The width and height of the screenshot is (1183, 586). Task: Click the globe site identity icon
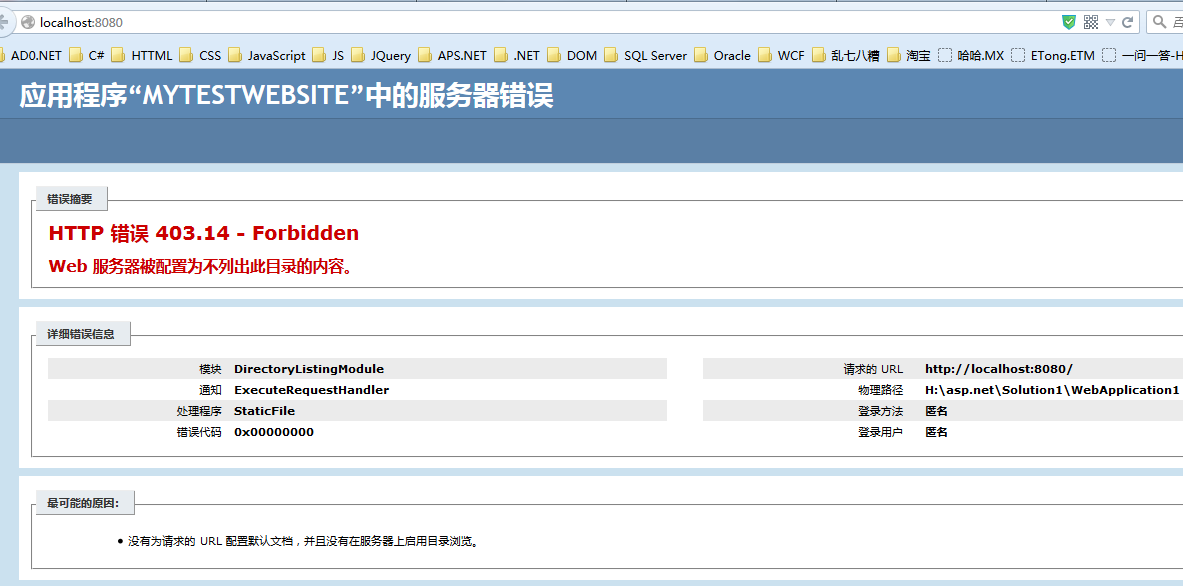[28, 23]
